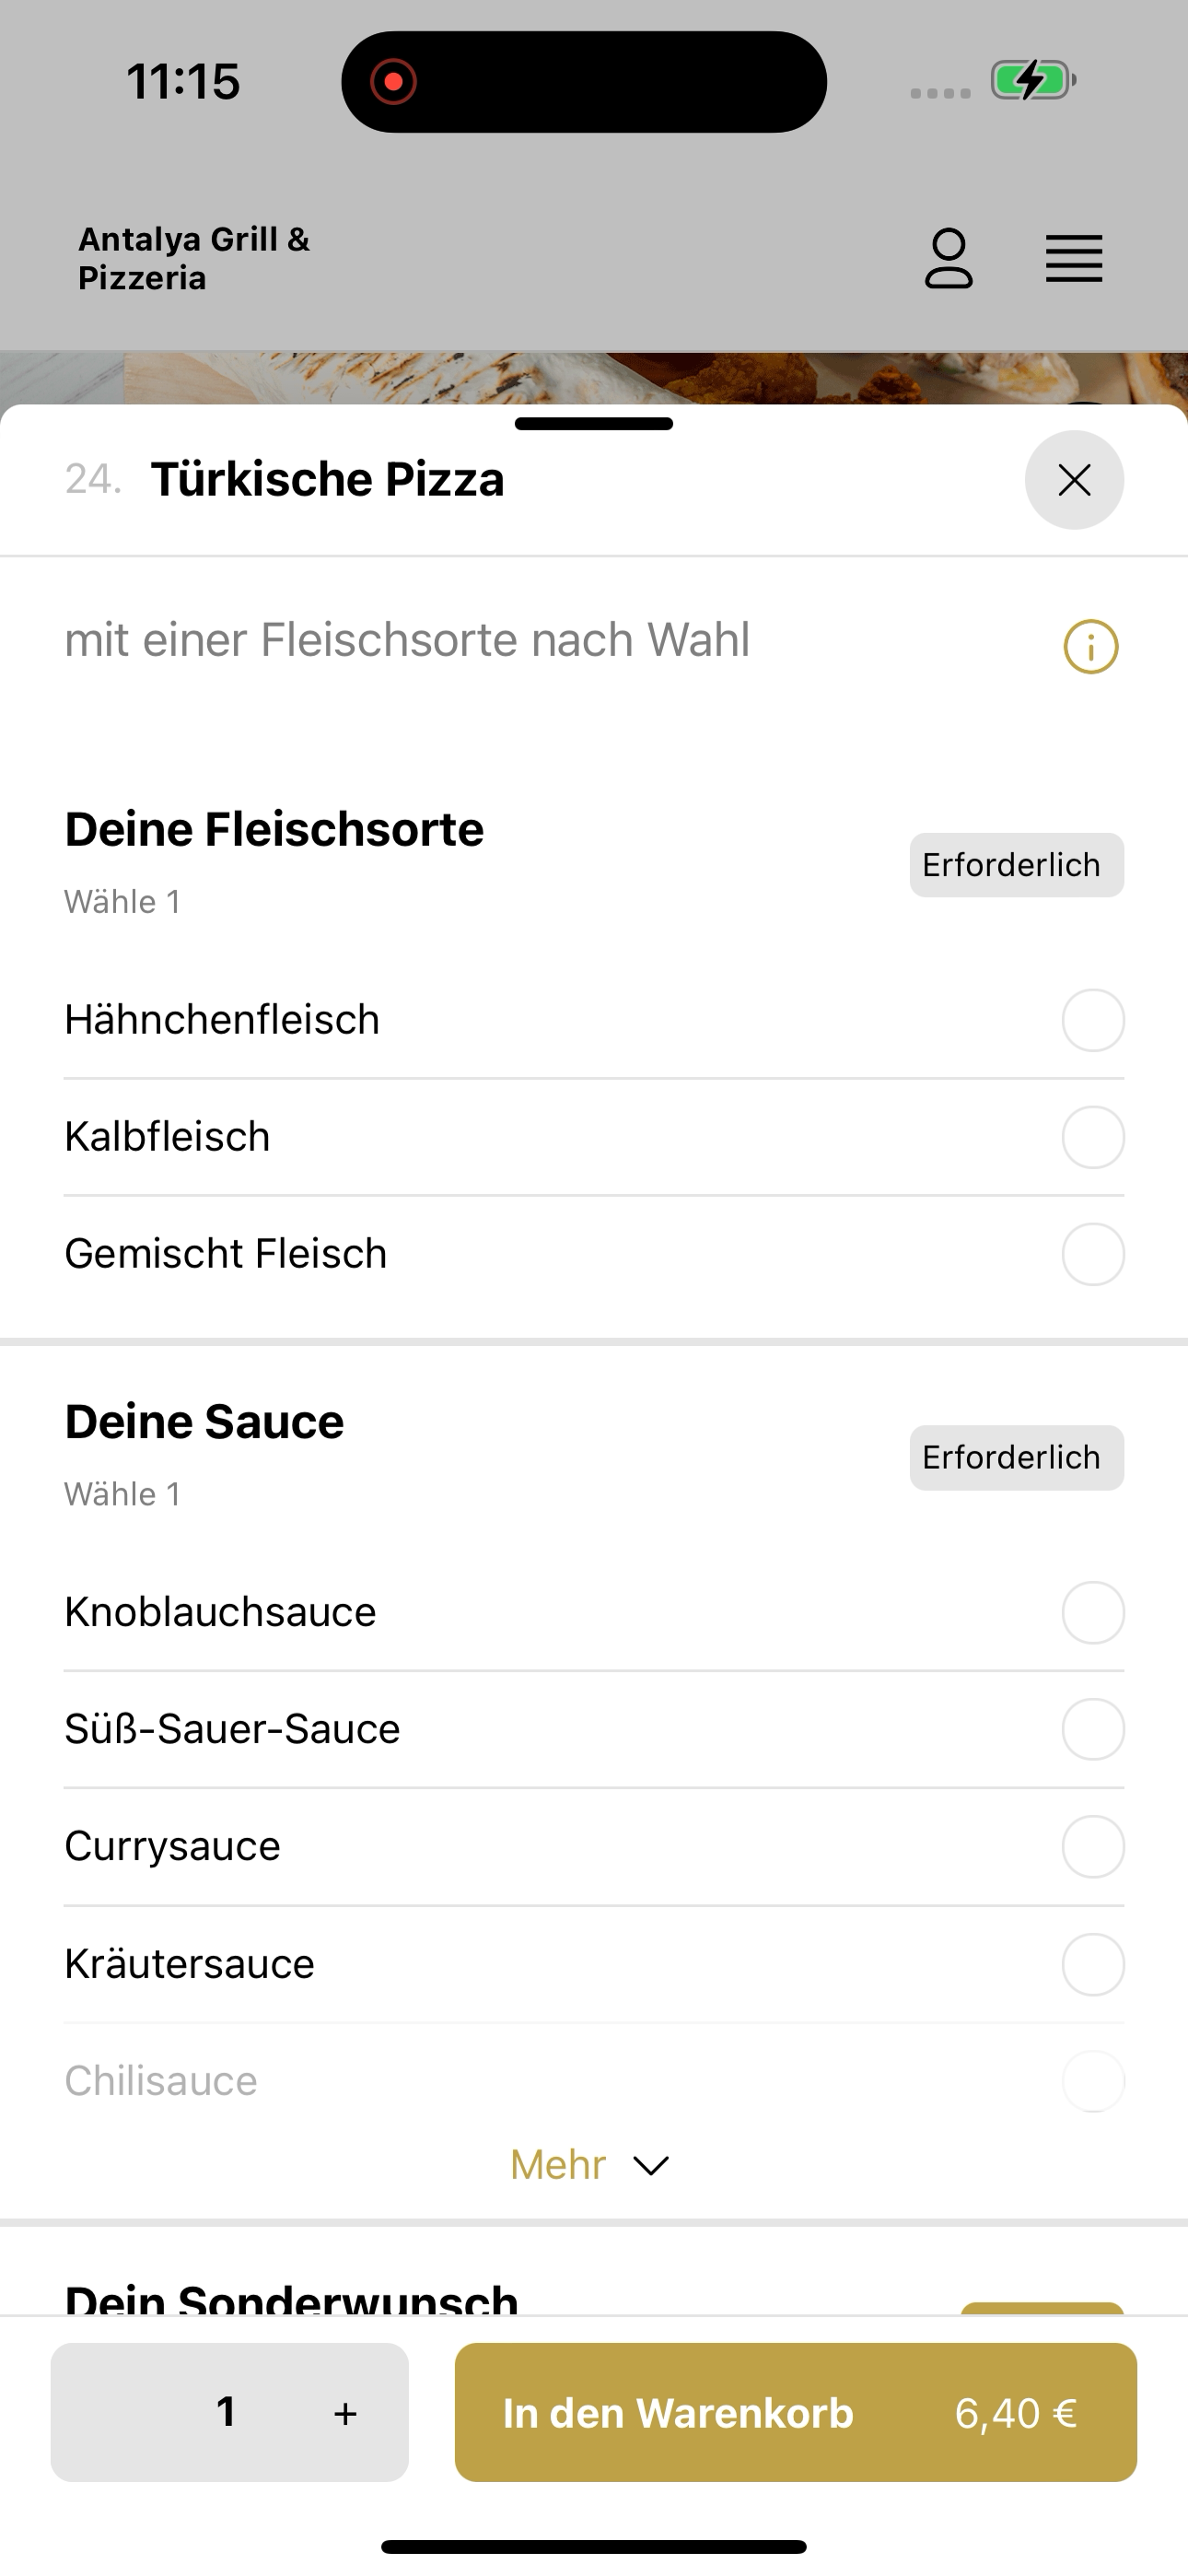Image resolution: width=1188 pixels, height=2576 pixels.
Task: Tap the plus icon to increase quantity
Action: 345,2413
